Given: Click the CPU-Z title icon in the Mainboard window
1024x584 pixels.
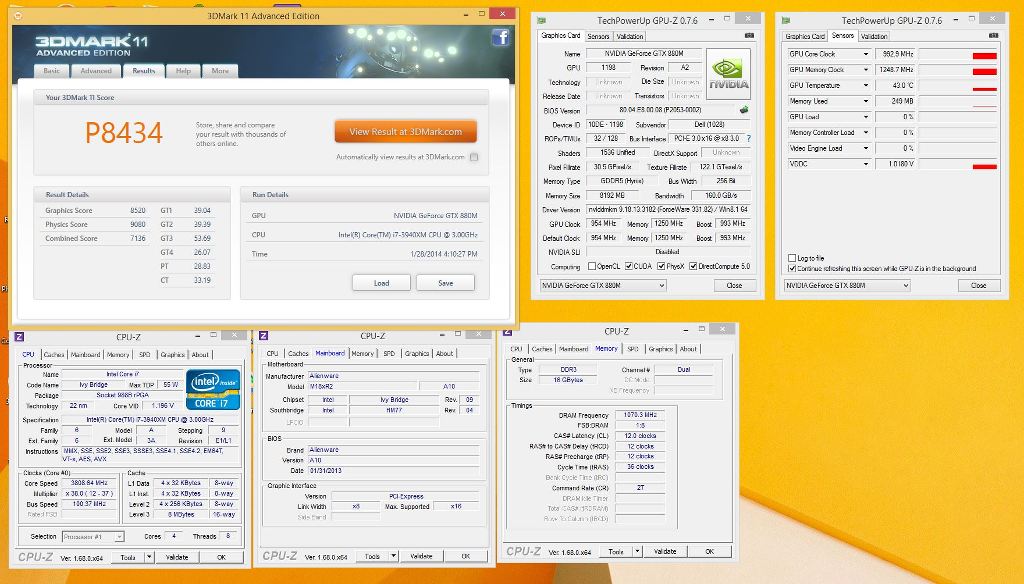Looking at the screenshot, I should 264,335.
